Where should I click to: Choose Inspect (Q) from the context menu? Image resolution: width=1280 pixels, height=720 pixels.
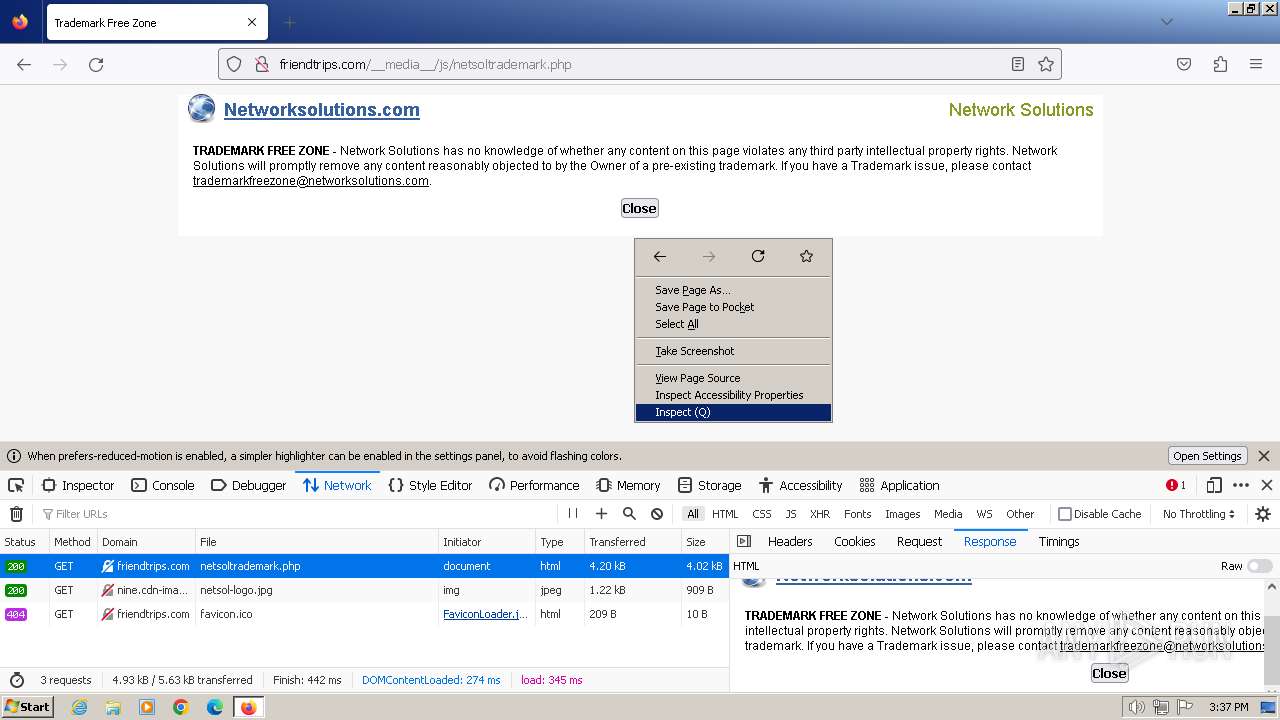(733, 412)
